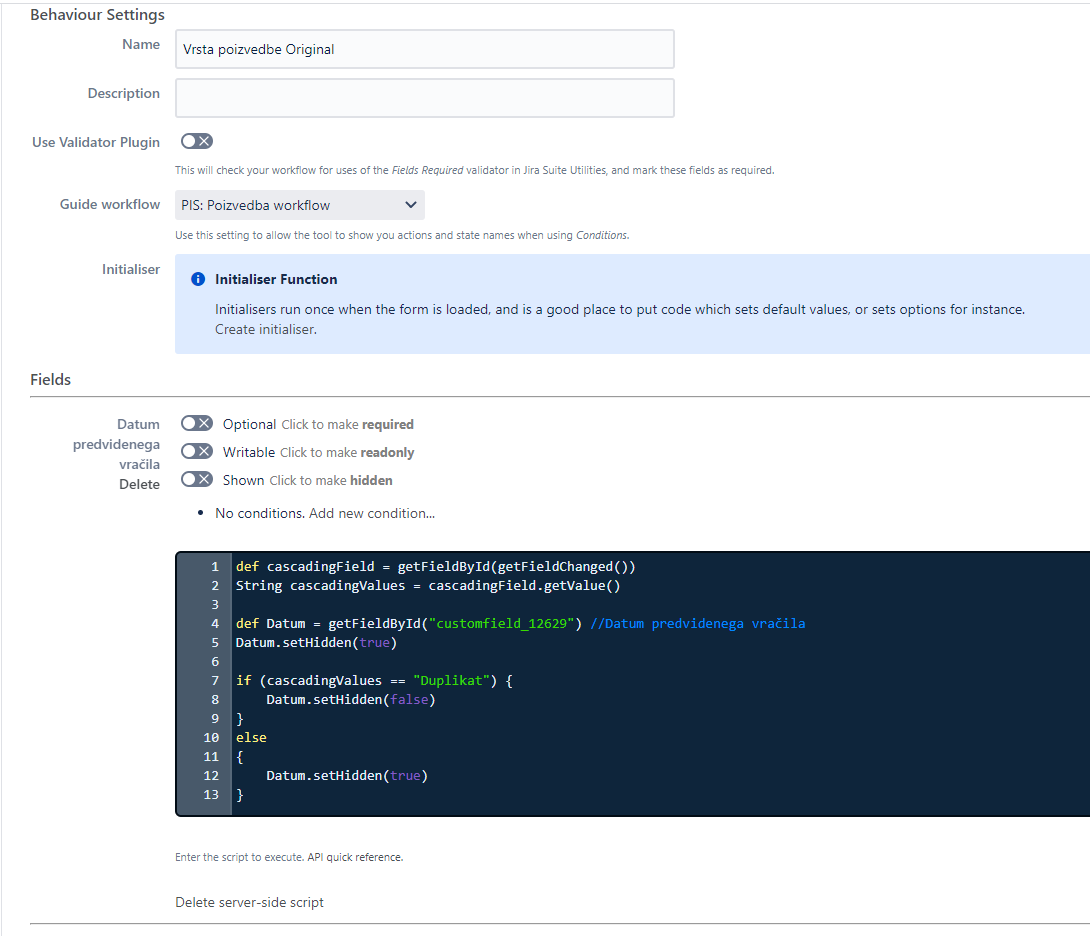Click the Fields section heading
Screen dimensions: 1090x936
click(51, 380)
